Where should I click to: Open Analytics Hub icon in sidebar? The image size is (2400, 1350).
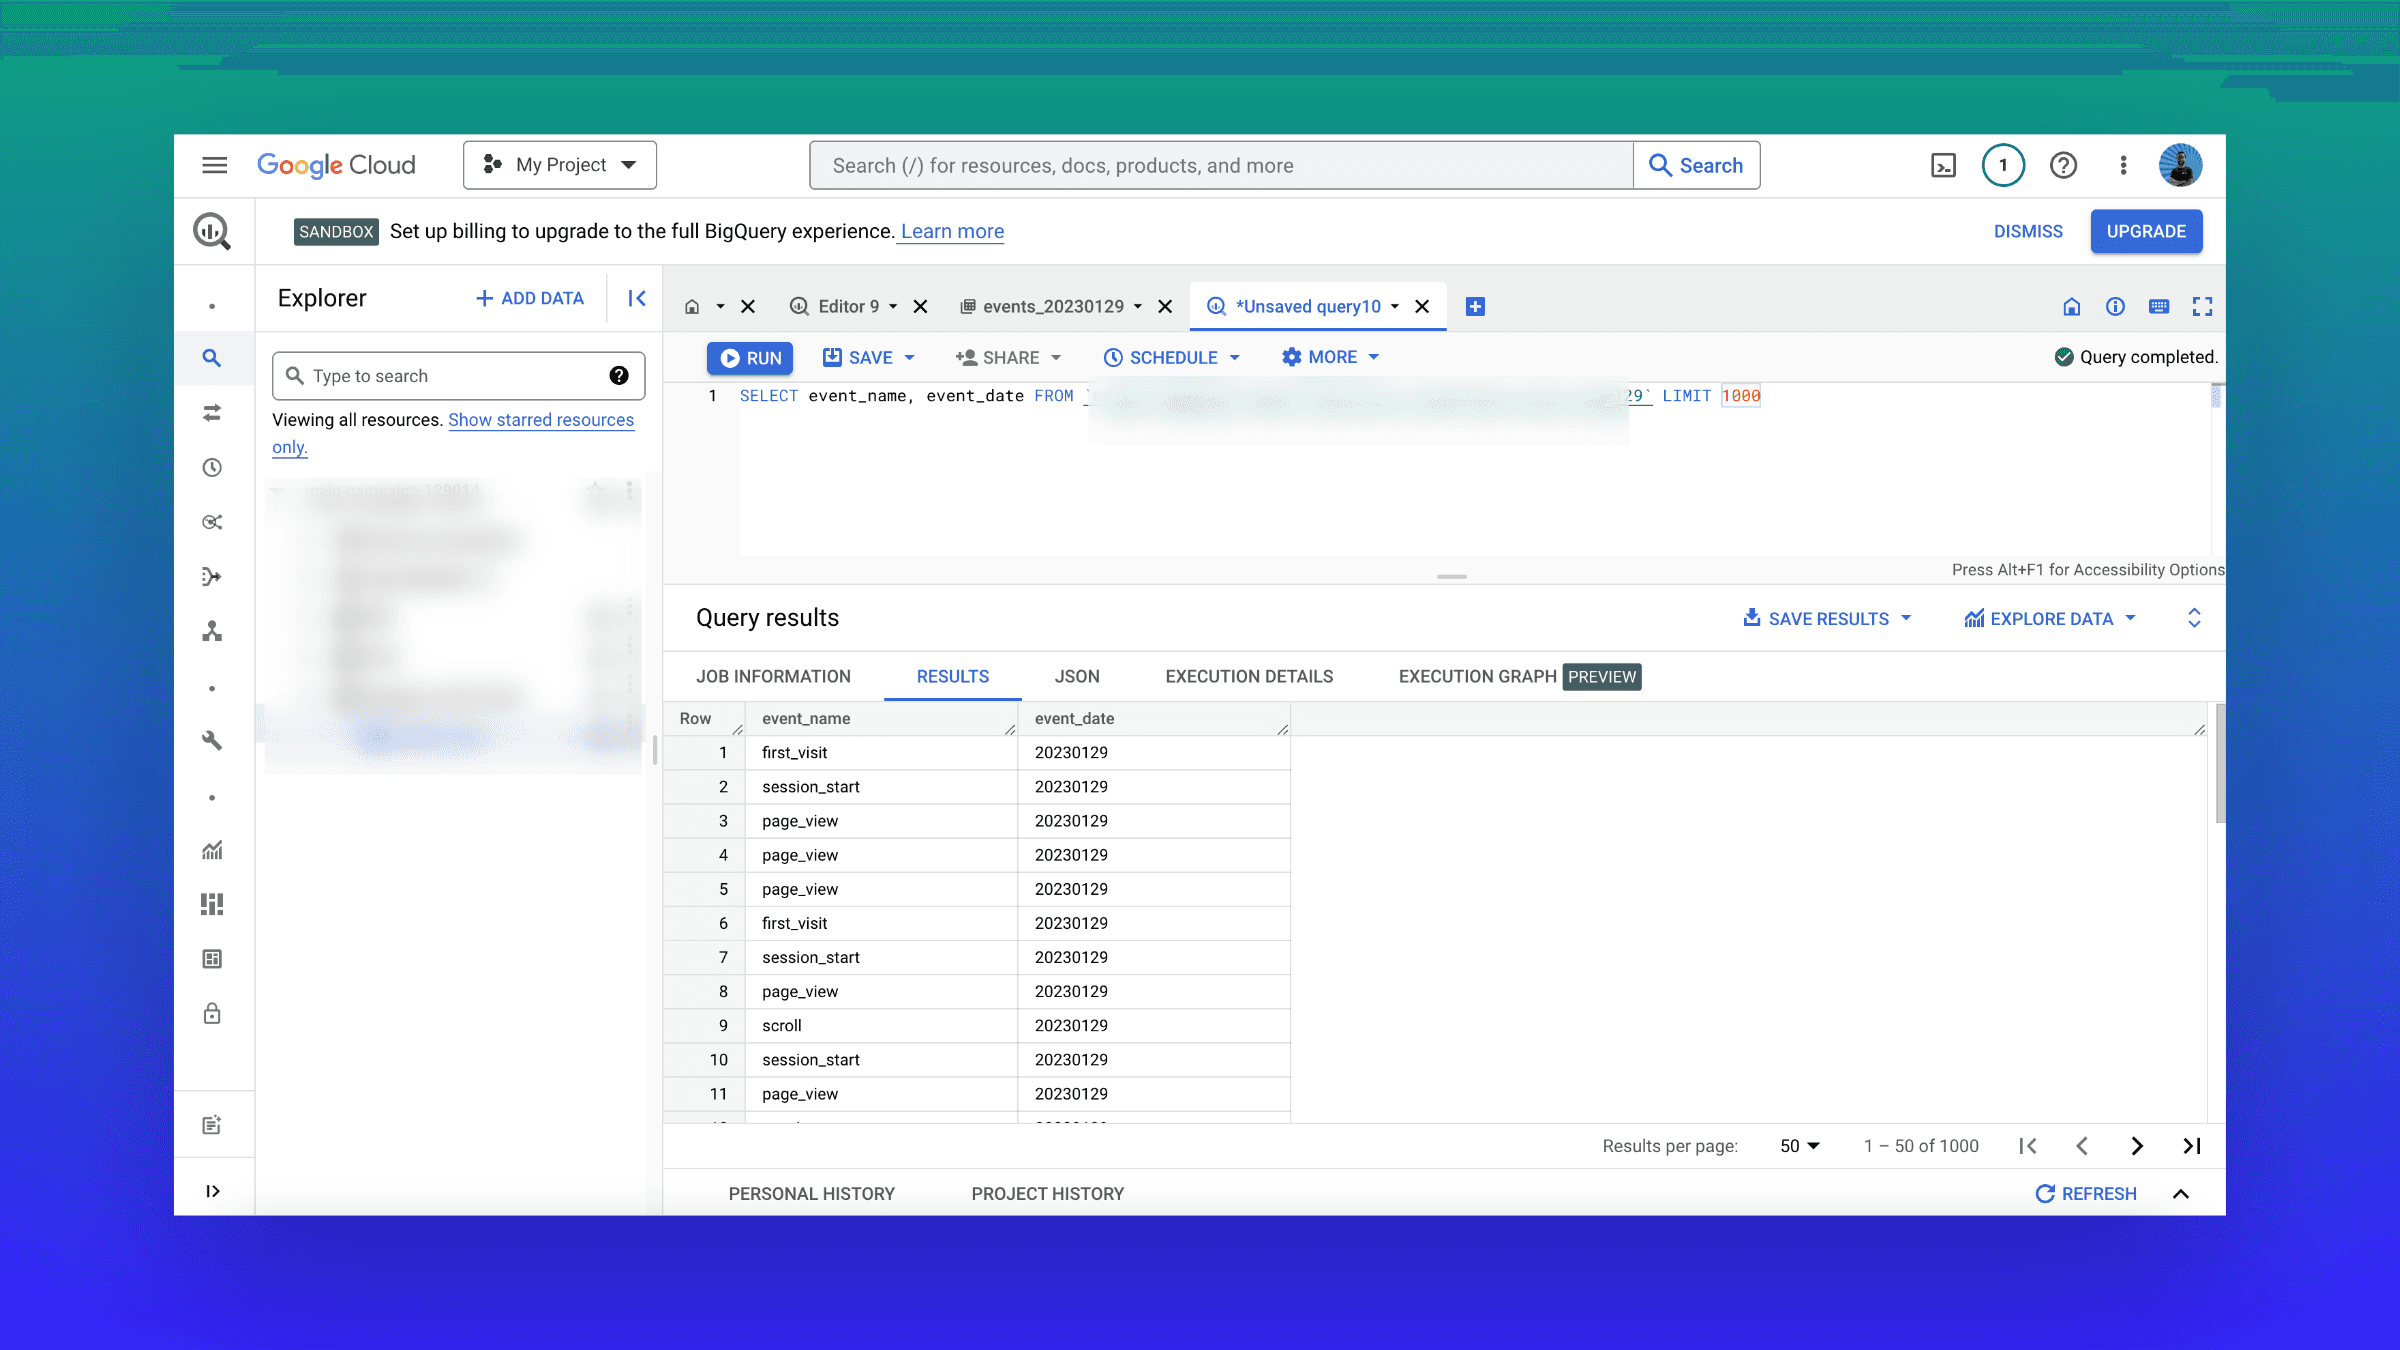(212, 522)
